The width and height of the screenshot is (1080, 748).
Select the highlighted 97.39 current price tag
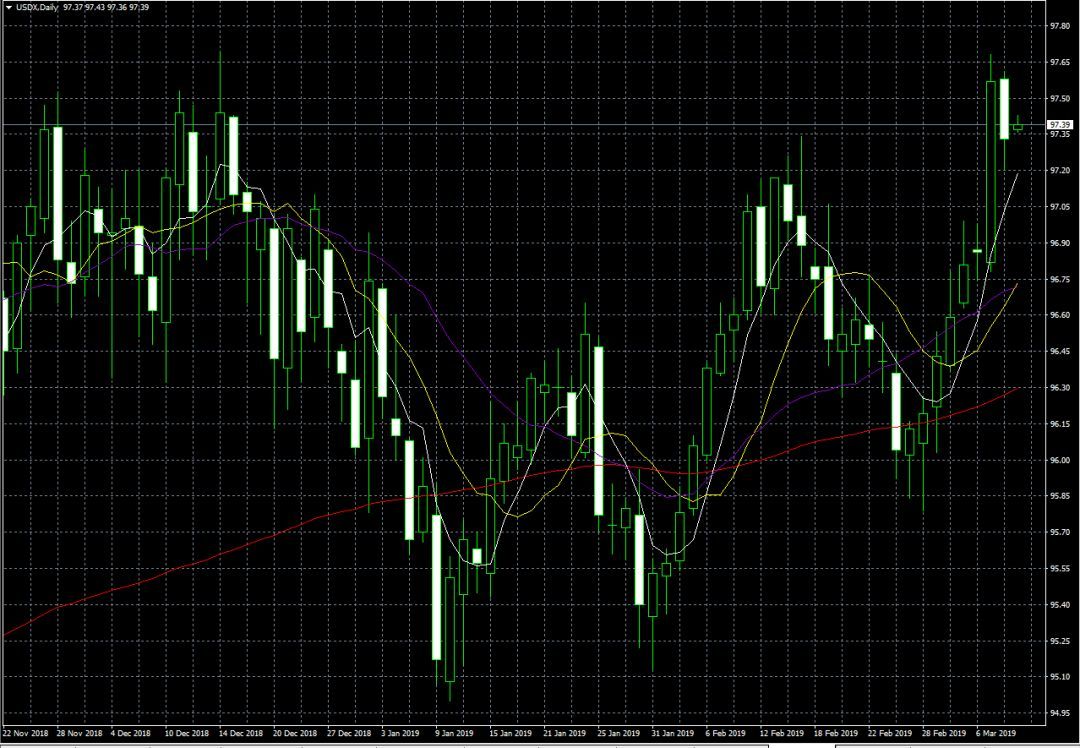(x=1059, y=125)
